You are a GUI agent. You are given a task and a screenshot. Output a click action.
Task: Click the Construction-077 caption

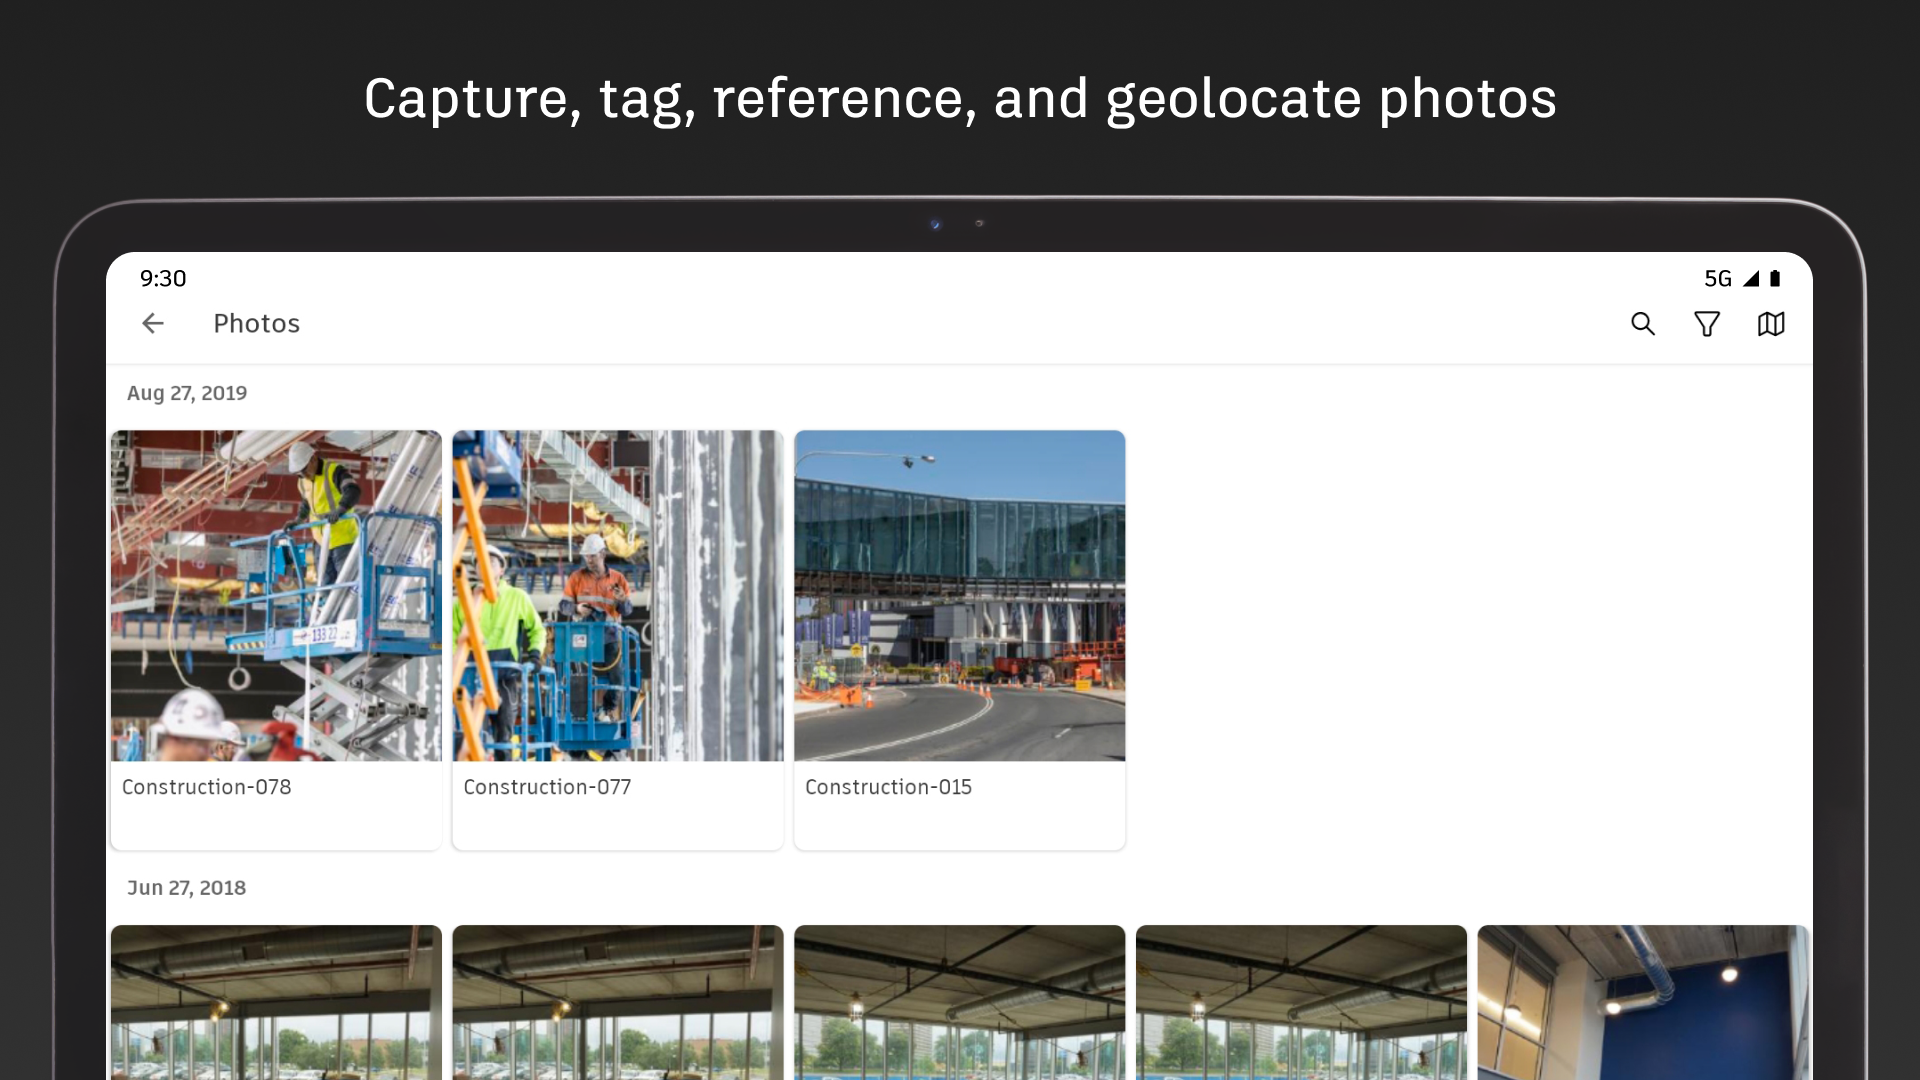coord(547,787)
